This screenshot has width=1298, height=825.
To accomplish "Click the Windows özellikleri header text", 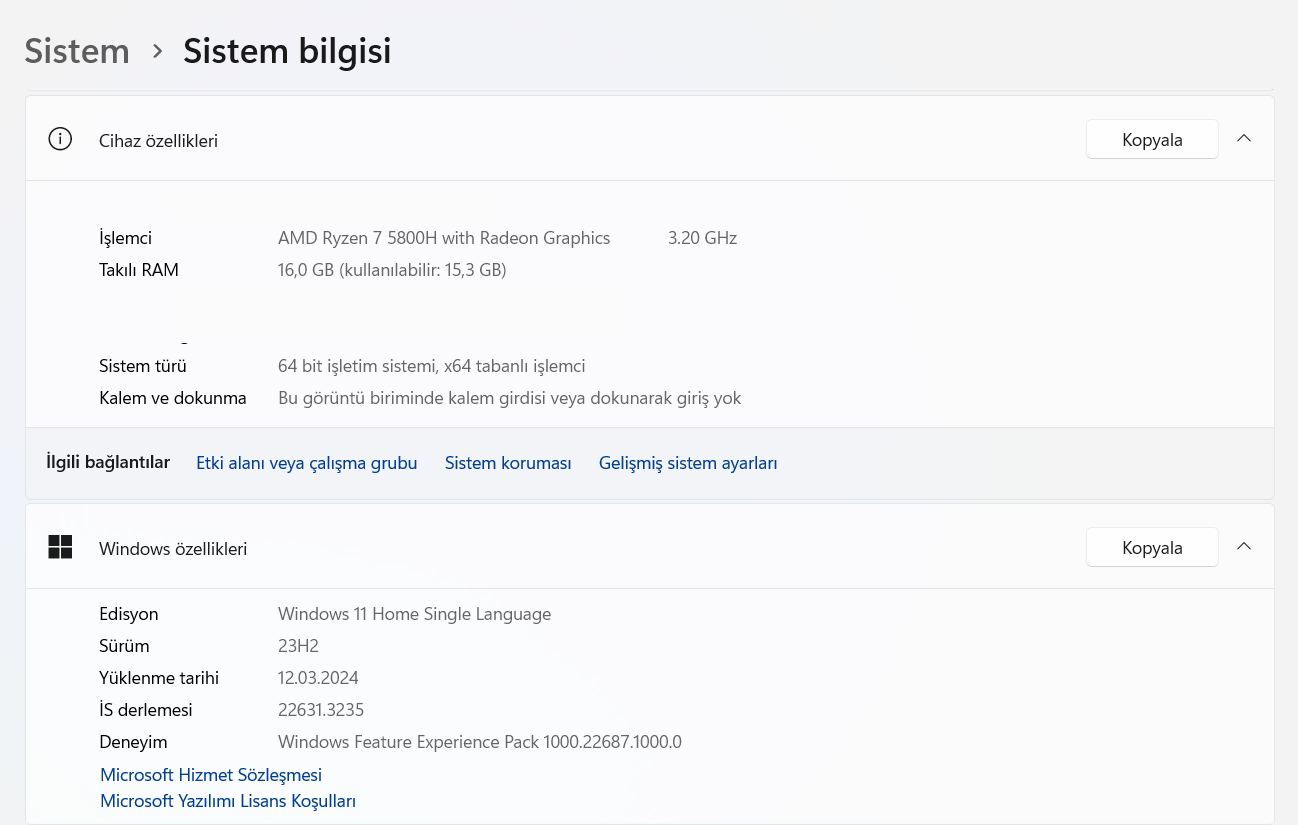I will 173,549.
